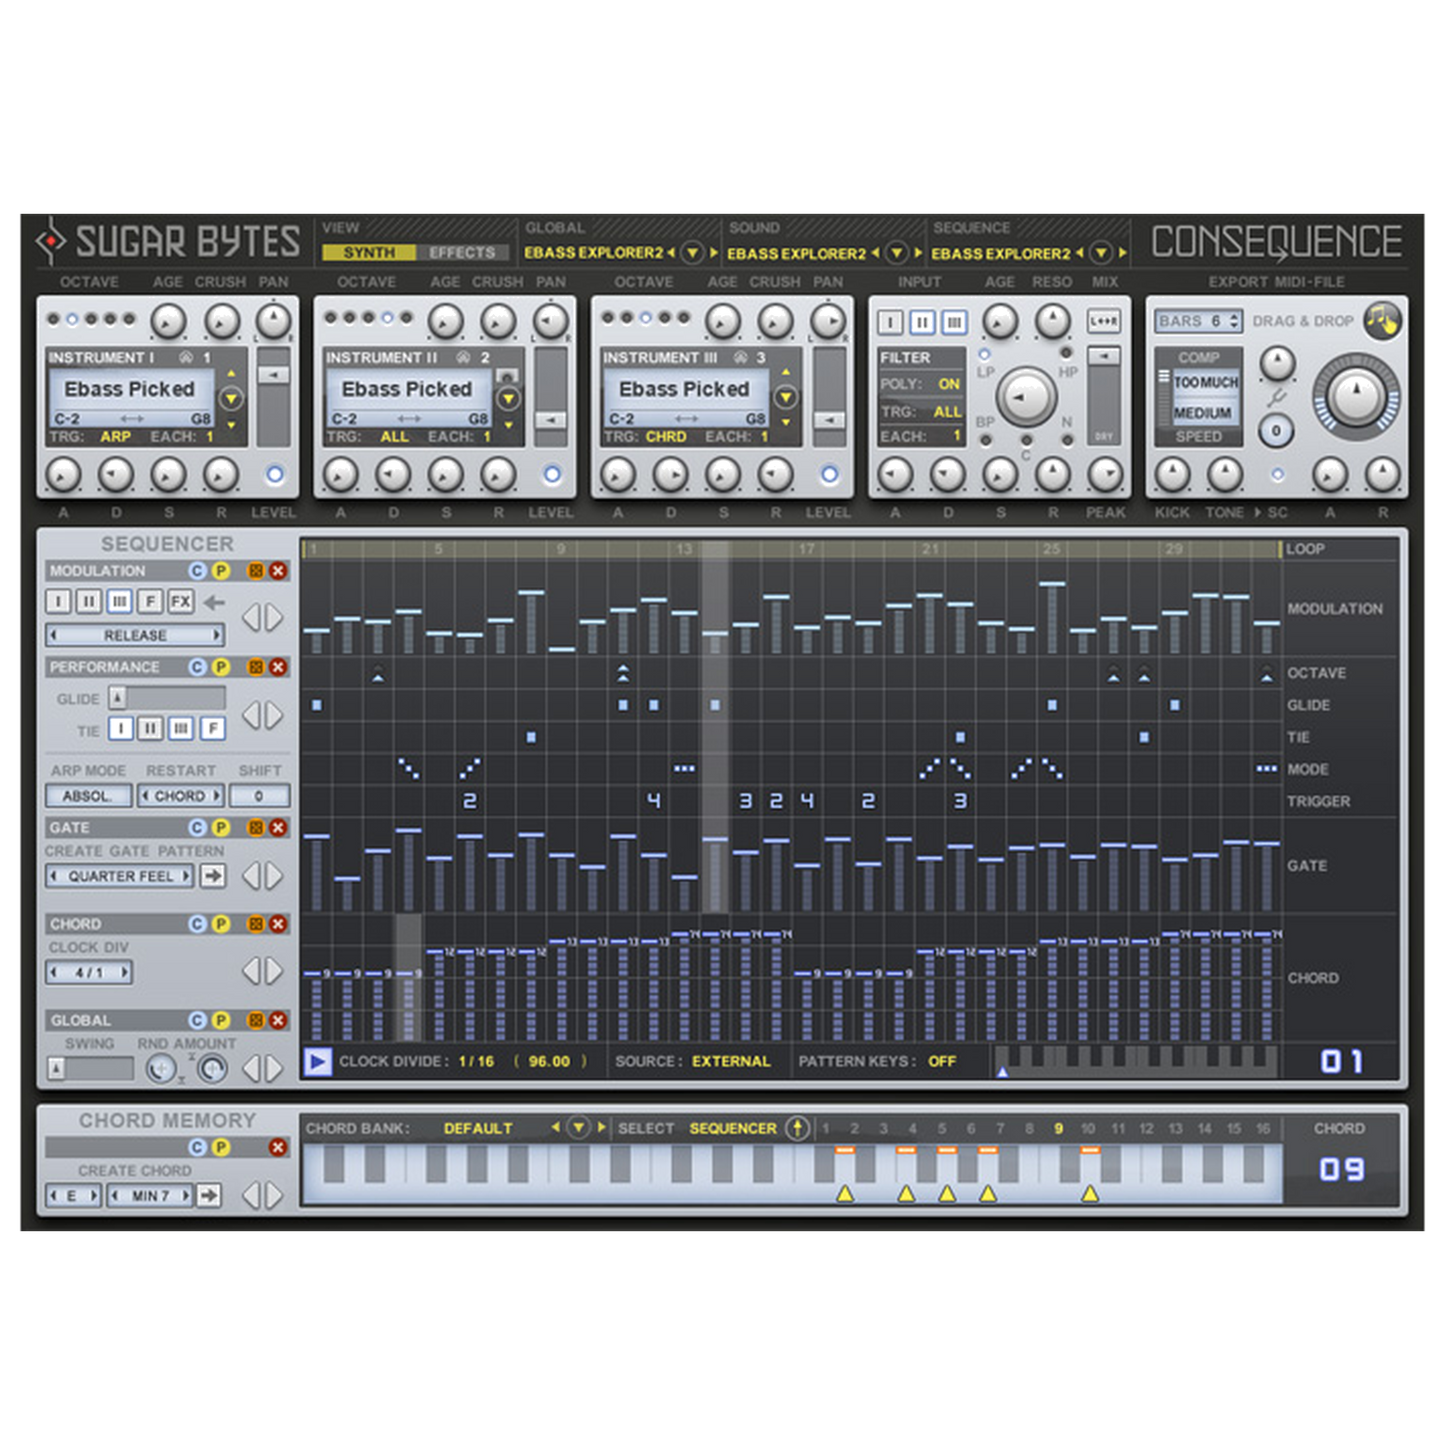Select chord slot 10 in chord memory
This screenshot has height=1445, width=1445.
coord(1088,1128)
